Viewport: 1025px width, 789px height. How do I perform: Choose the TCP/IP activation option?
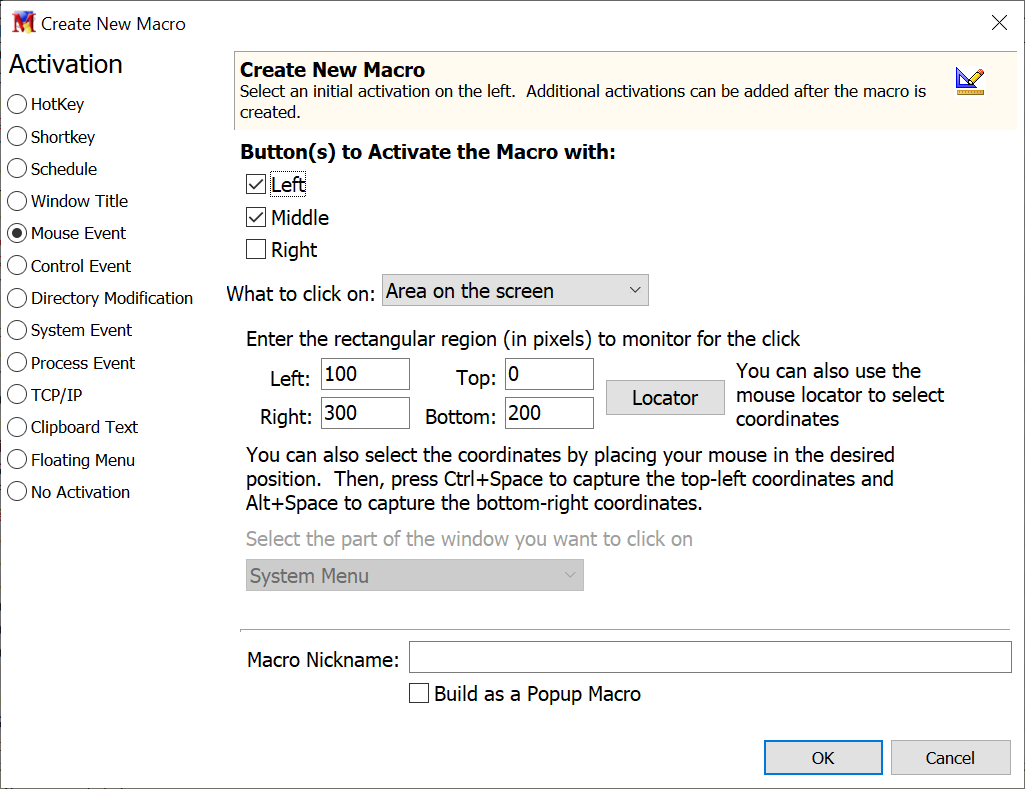(x=17, y=395)
